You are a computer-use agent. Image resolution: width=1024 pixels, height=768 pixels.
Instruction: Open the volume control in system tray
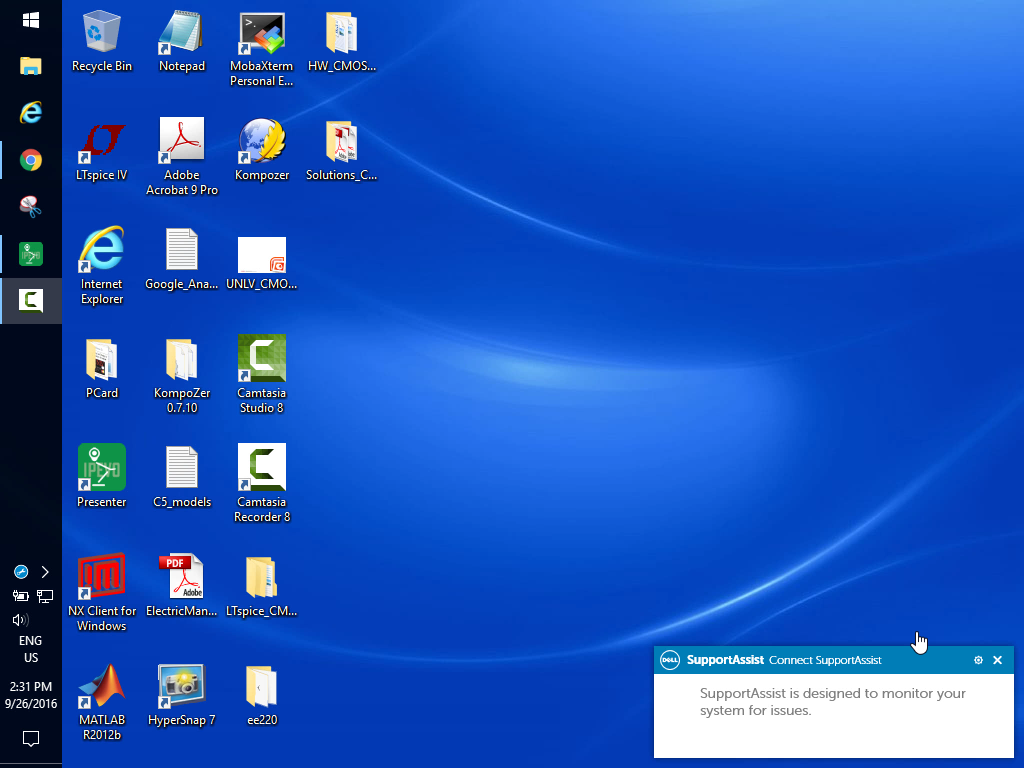point(20,620)
